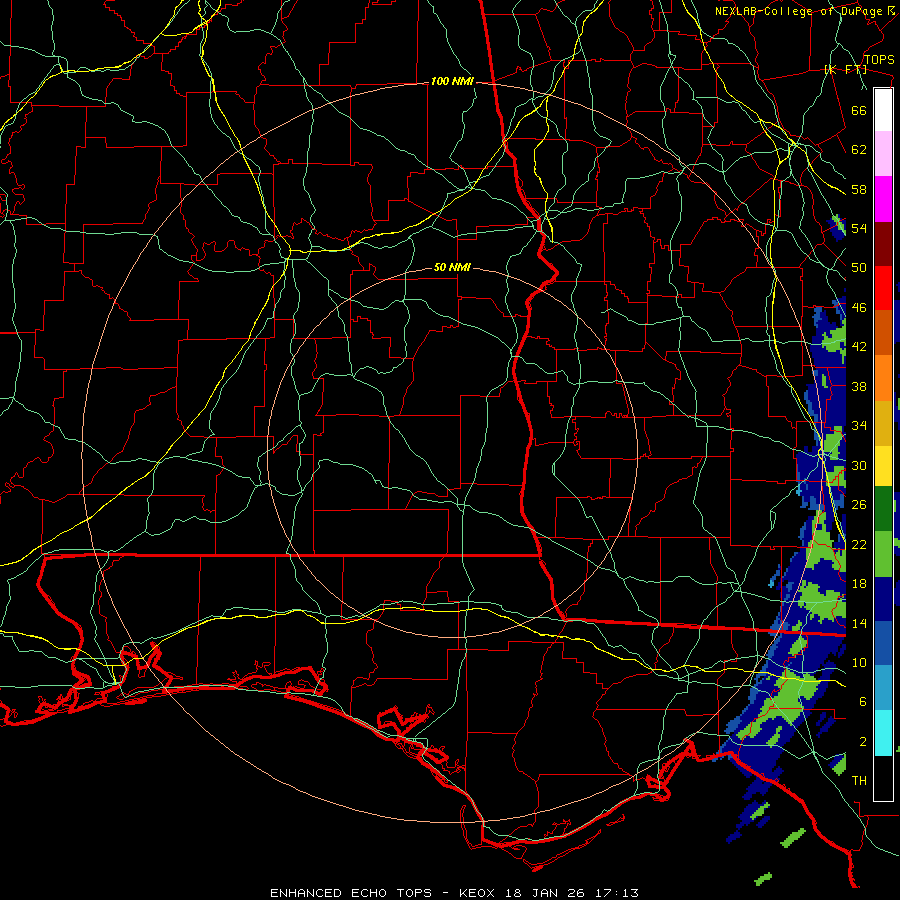Click the 100 NMI range ring label
Screen dimensions: 900x900
click(x=452, y=82)
